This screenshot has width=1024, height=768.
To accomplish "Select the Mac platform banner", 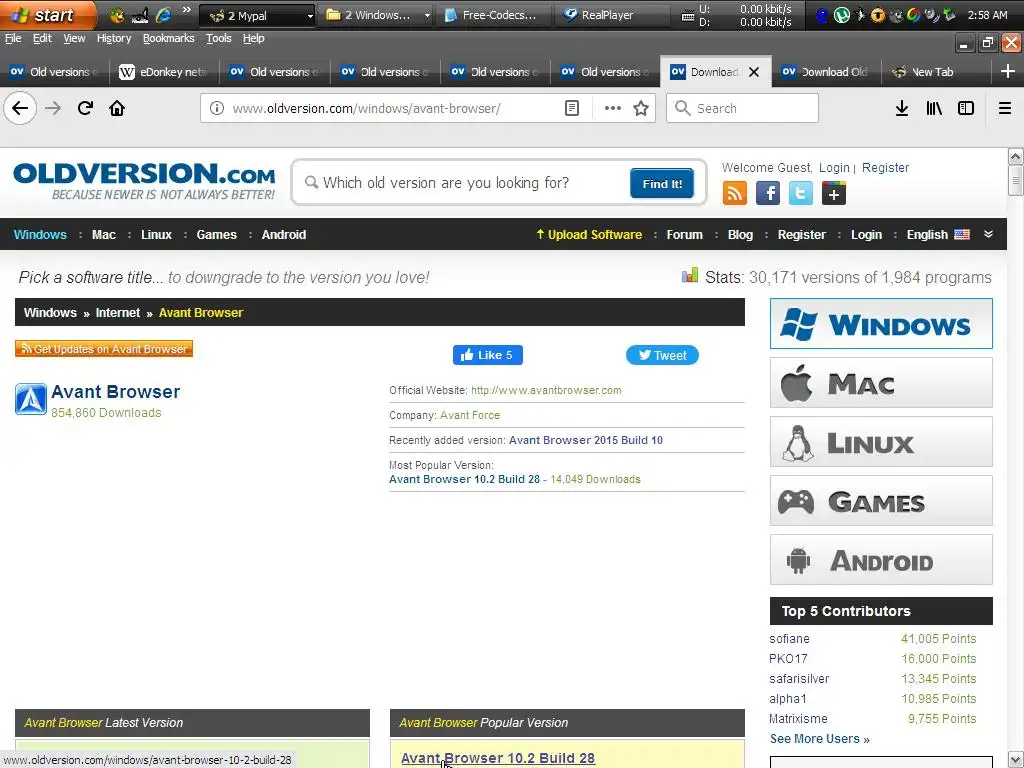I will (881, 383).
